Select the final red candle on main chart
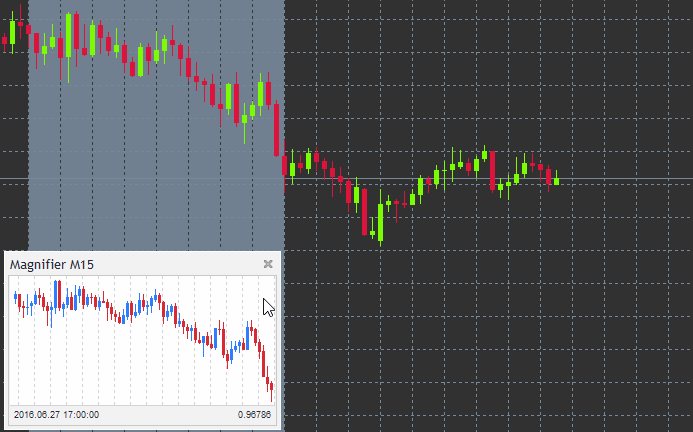The image size is (693, 432). pyautogui.click(x=548, y=176)
